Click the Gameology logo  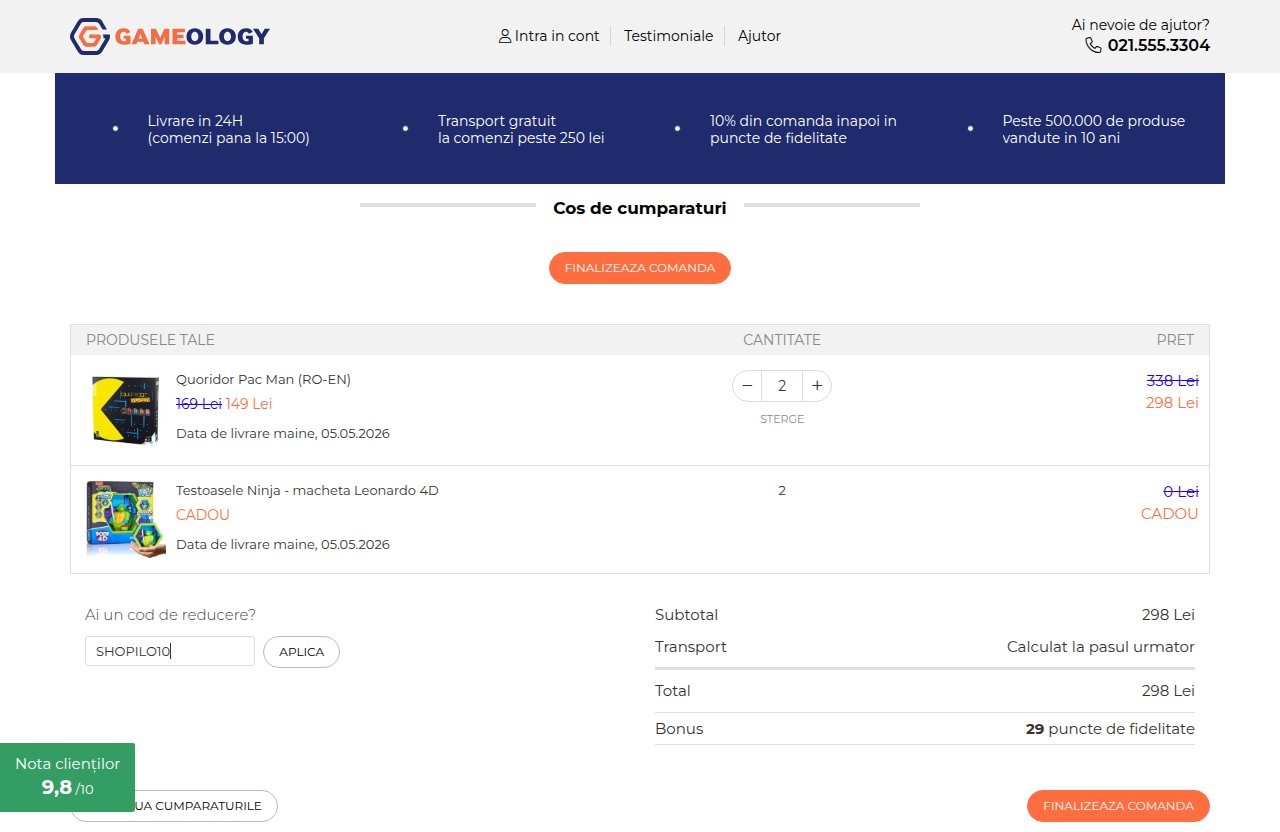click(x=170, y=36)
